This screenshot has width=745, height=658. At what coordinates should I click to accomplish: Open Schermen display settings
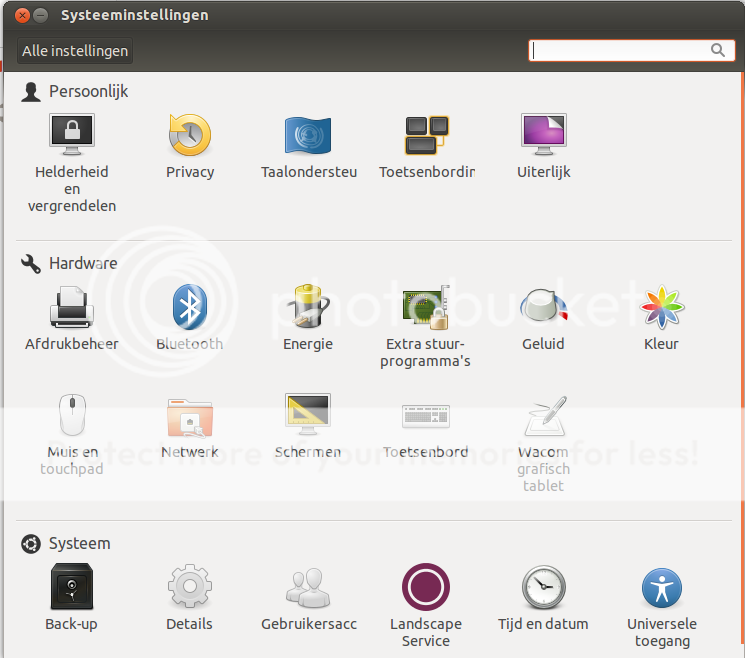pos(308,417)
